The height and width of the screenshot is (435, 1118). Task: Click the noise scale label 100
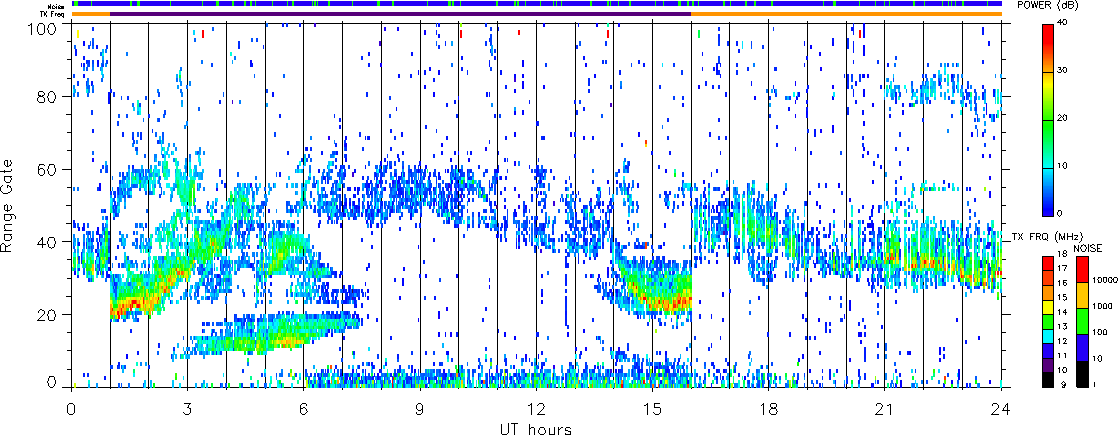click(1098, 333)
